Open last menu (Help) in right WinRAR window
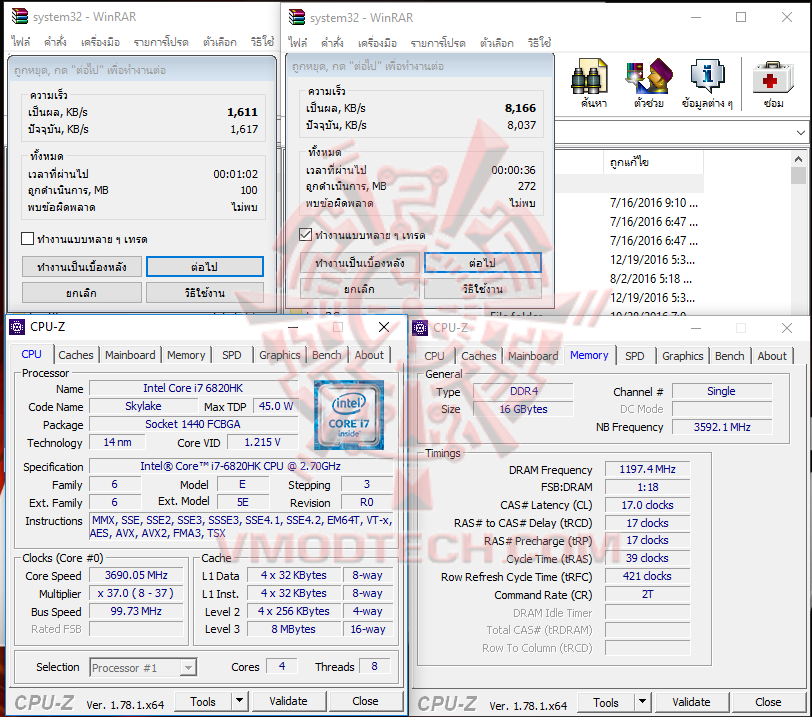 click(x=539, y=43)
